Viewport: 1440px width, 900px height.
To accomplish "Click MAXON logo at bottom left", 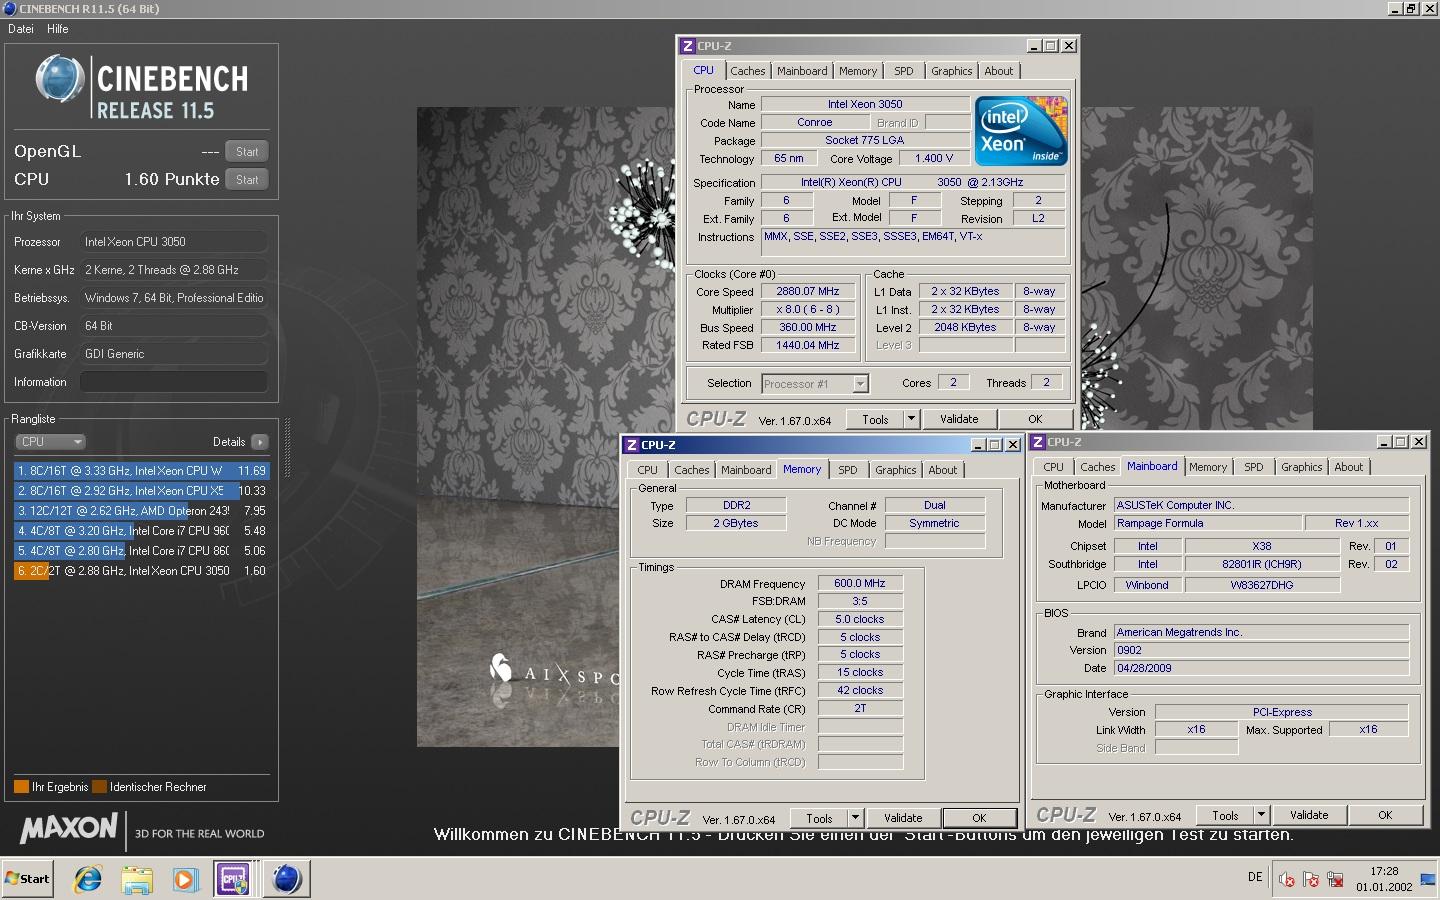I will [68, 829].
